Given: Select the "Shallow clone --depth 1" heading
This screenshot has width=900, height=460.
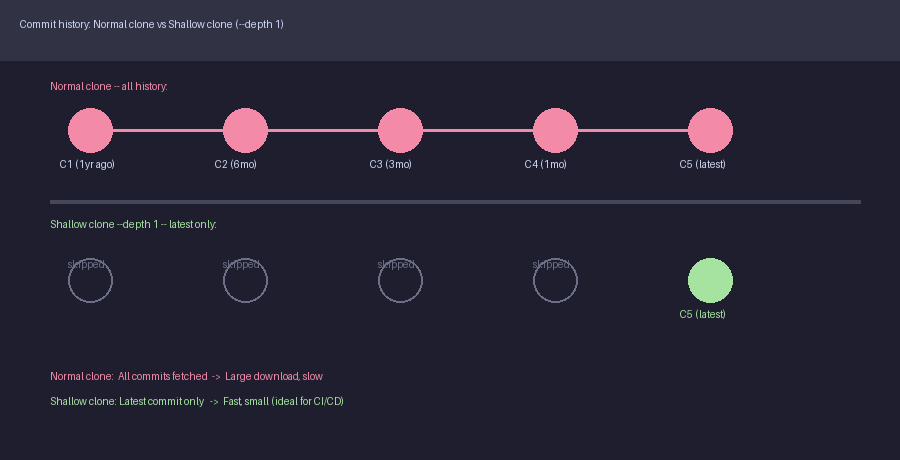Looking at the screenshot, I should (x=133, y=224).
